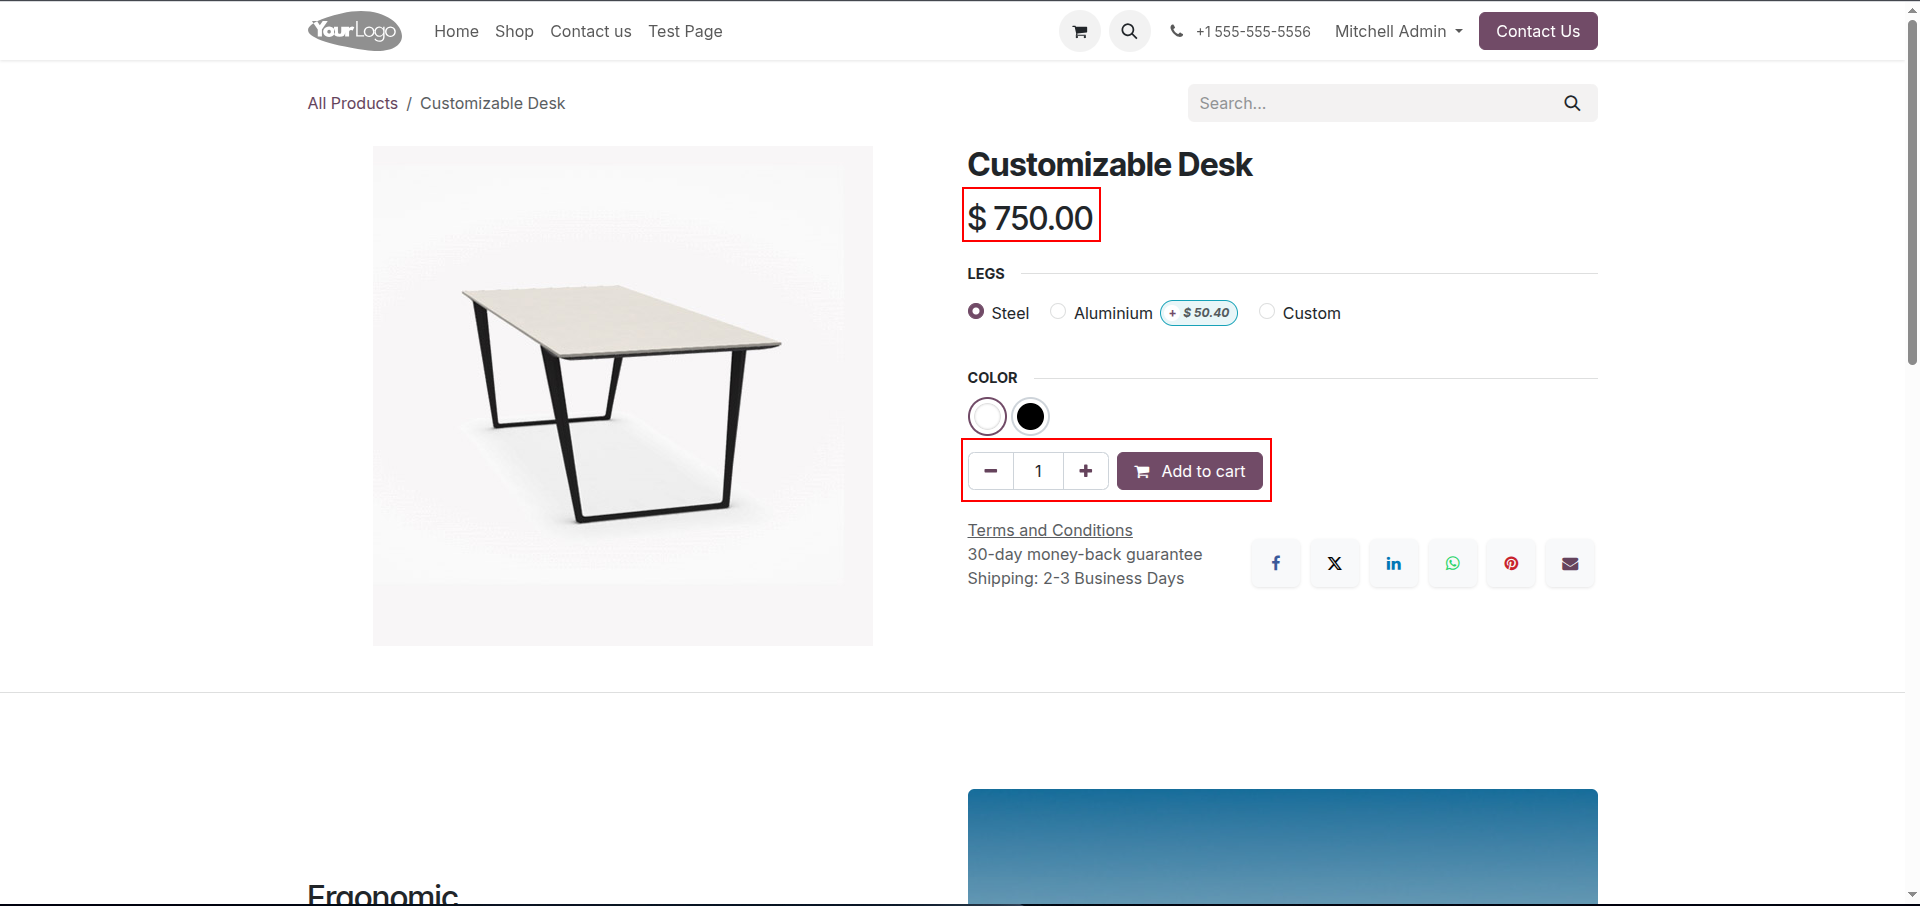This screenshot has width=1920, height=906.
Task: Share product on Facebook
Action: point(1276,564)
